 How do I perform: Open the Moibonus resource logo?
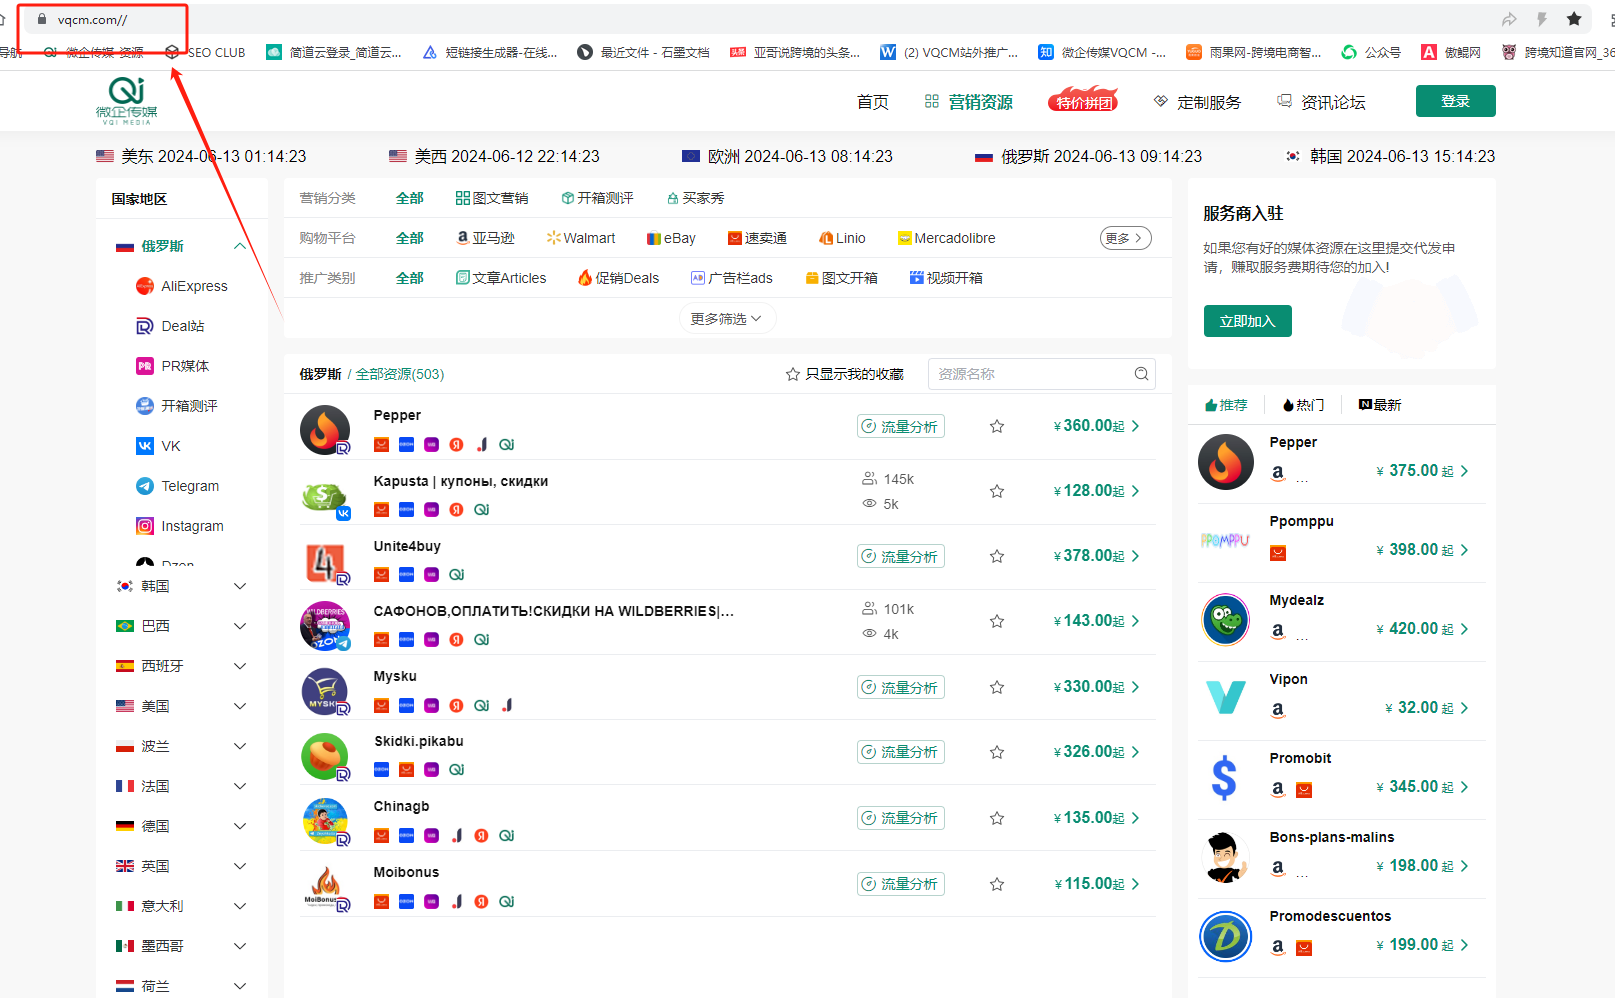pyautogui.click(x=325, y=888)
